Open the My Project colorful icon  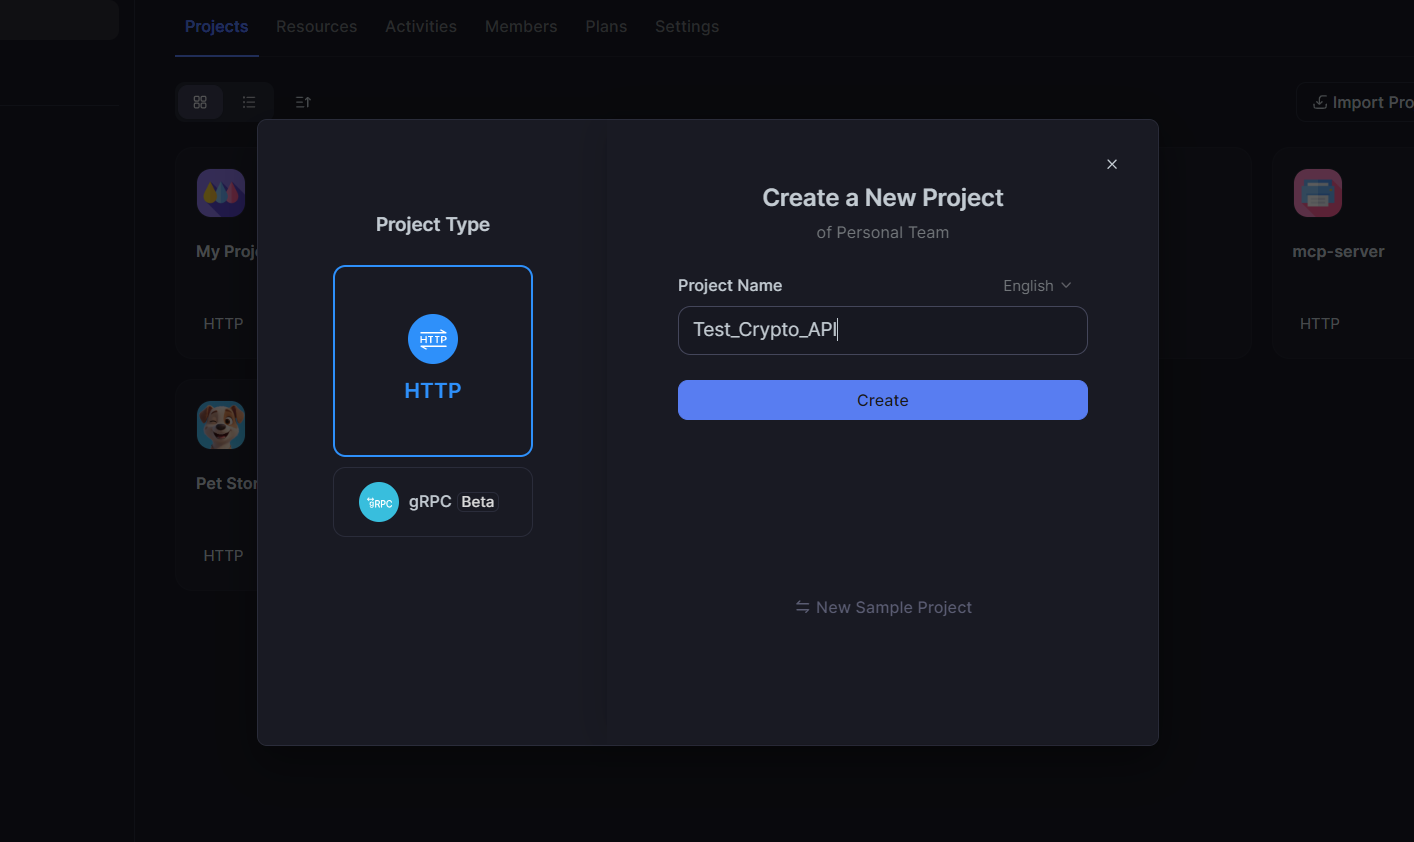pos(220,192)
